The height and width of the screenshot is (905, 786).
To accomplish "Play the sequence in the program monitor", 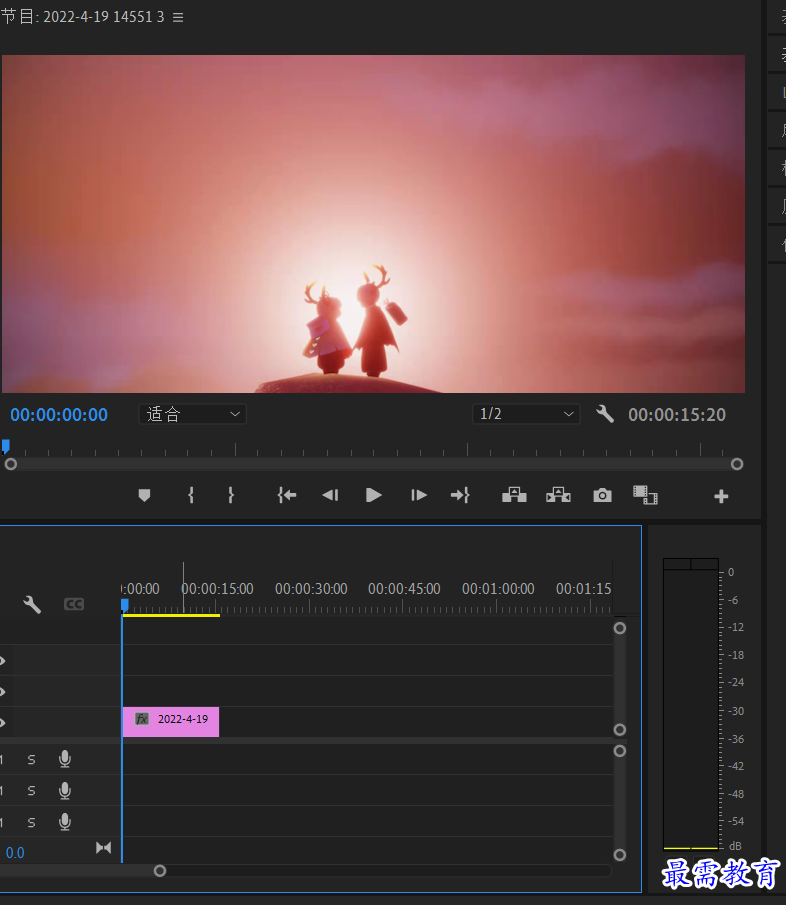I will click(373, 495).
